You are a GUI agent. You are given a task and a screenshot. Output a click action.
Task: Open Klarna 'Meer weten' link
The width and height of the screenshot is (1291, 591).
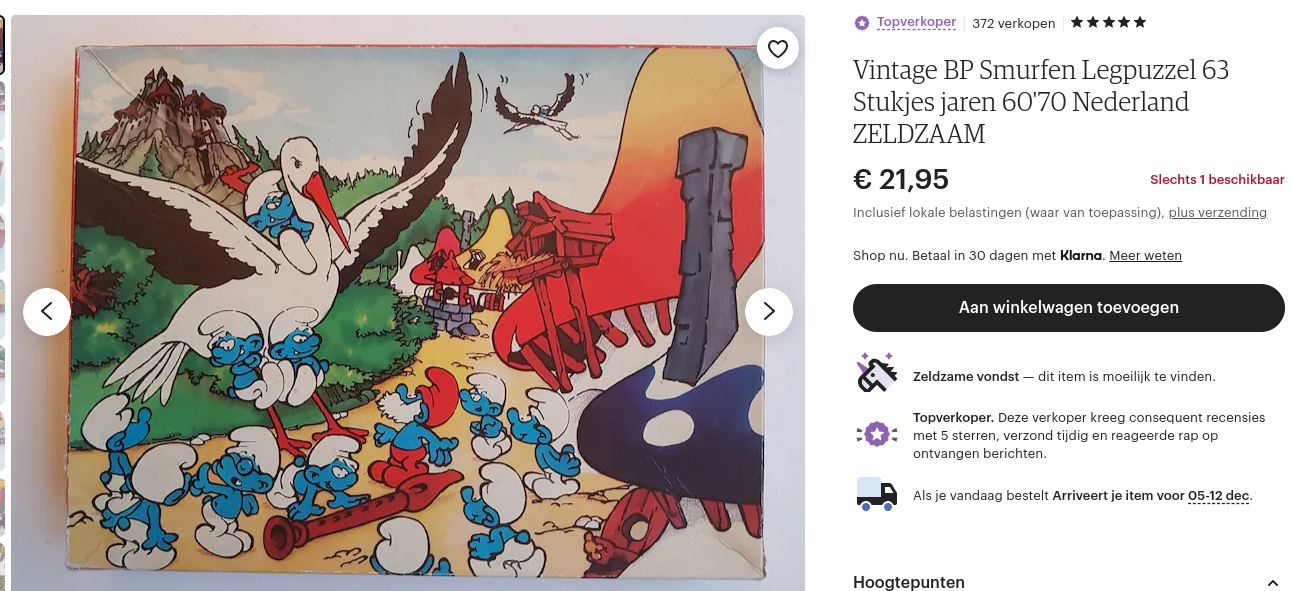pyautogui.click(x=1145, y=255)
